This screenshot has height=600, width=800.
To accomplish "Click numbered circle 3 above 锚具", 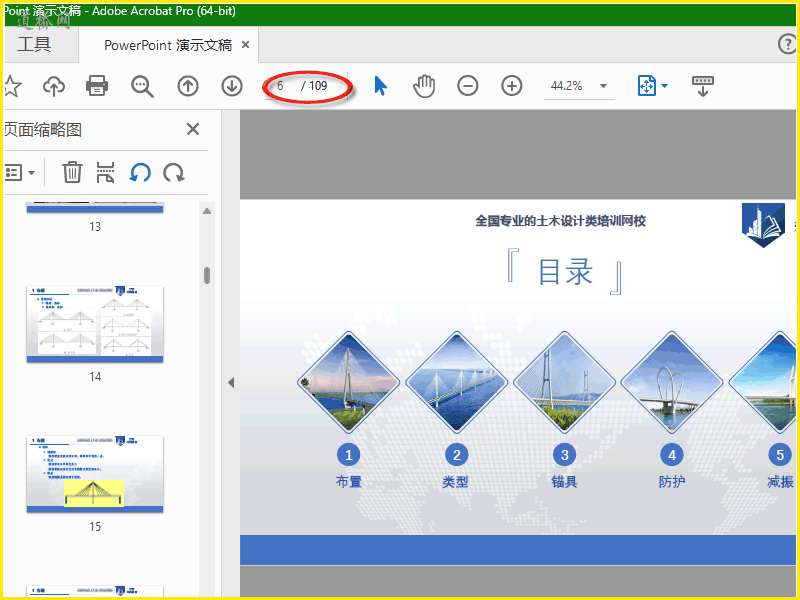I will (564, 455).
